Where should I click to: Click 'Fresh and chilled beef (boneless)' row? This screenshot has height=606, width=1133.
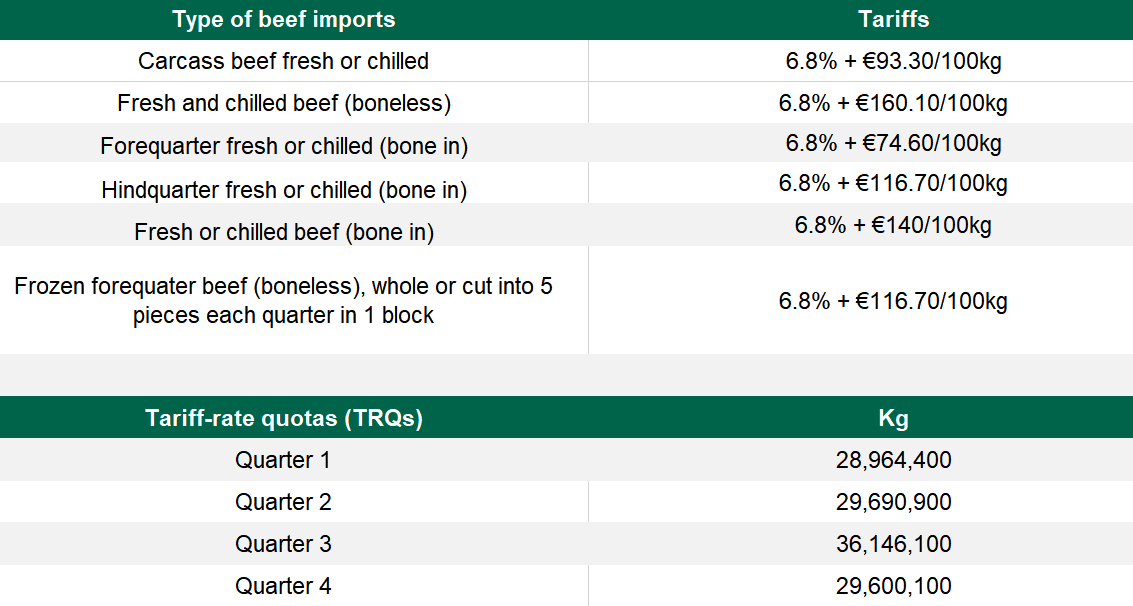[x=283, y=103]
